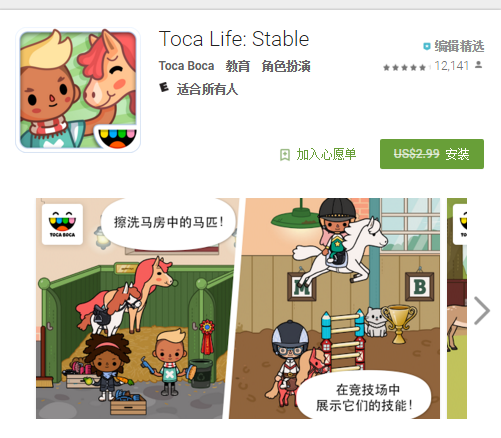This screenshot has height=438, width=501.
Task: Click the Toca Boca logo in first screenshot
Action: (x=62, y=224)
